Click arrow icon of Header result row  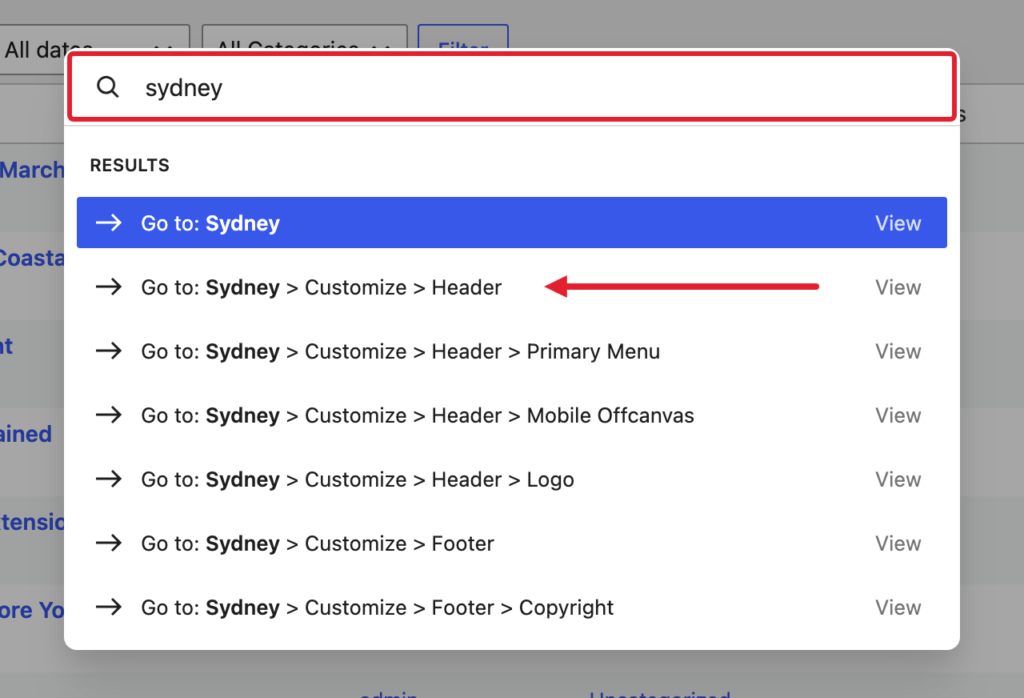tap(108, 287)
